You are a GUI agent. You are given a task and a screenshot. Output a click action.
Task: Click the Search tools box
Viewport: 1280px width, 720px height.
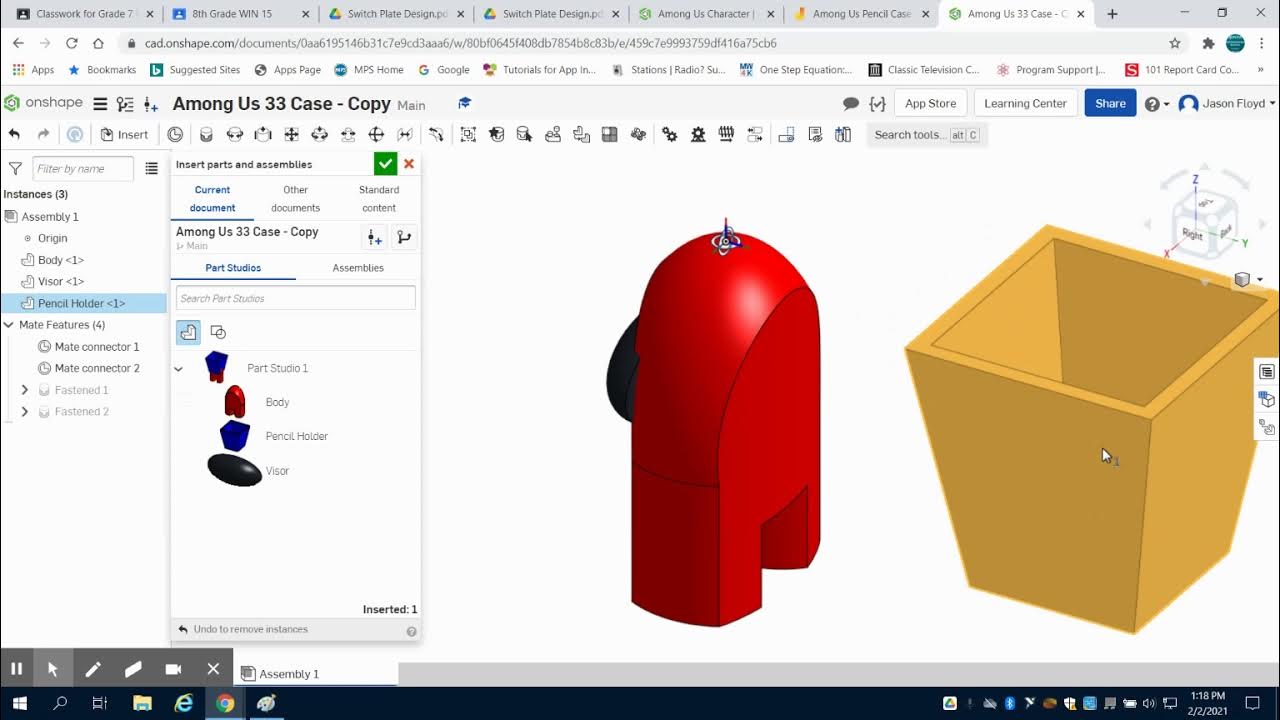click(x=926, y=135)
